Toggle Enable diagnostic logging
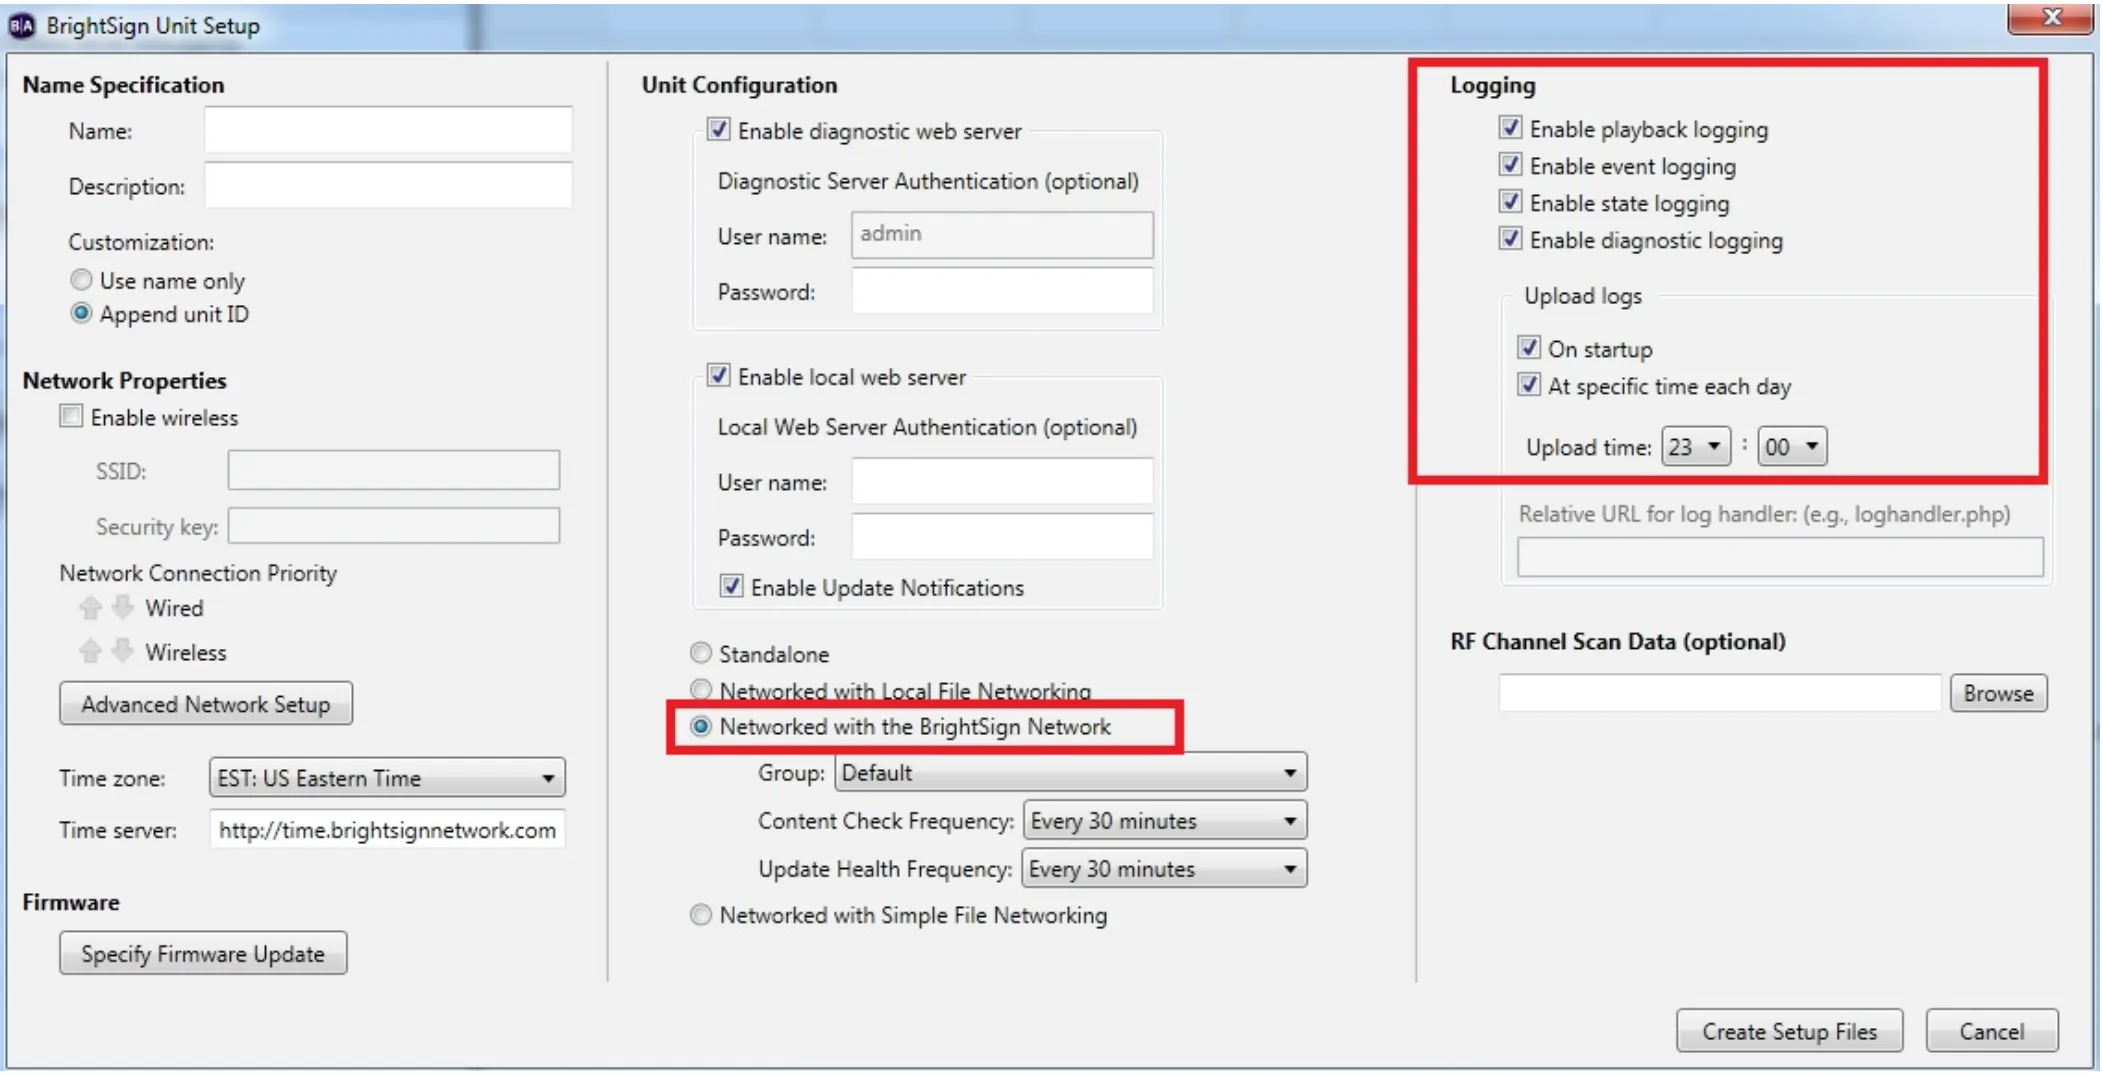 tap(1510, 239)
